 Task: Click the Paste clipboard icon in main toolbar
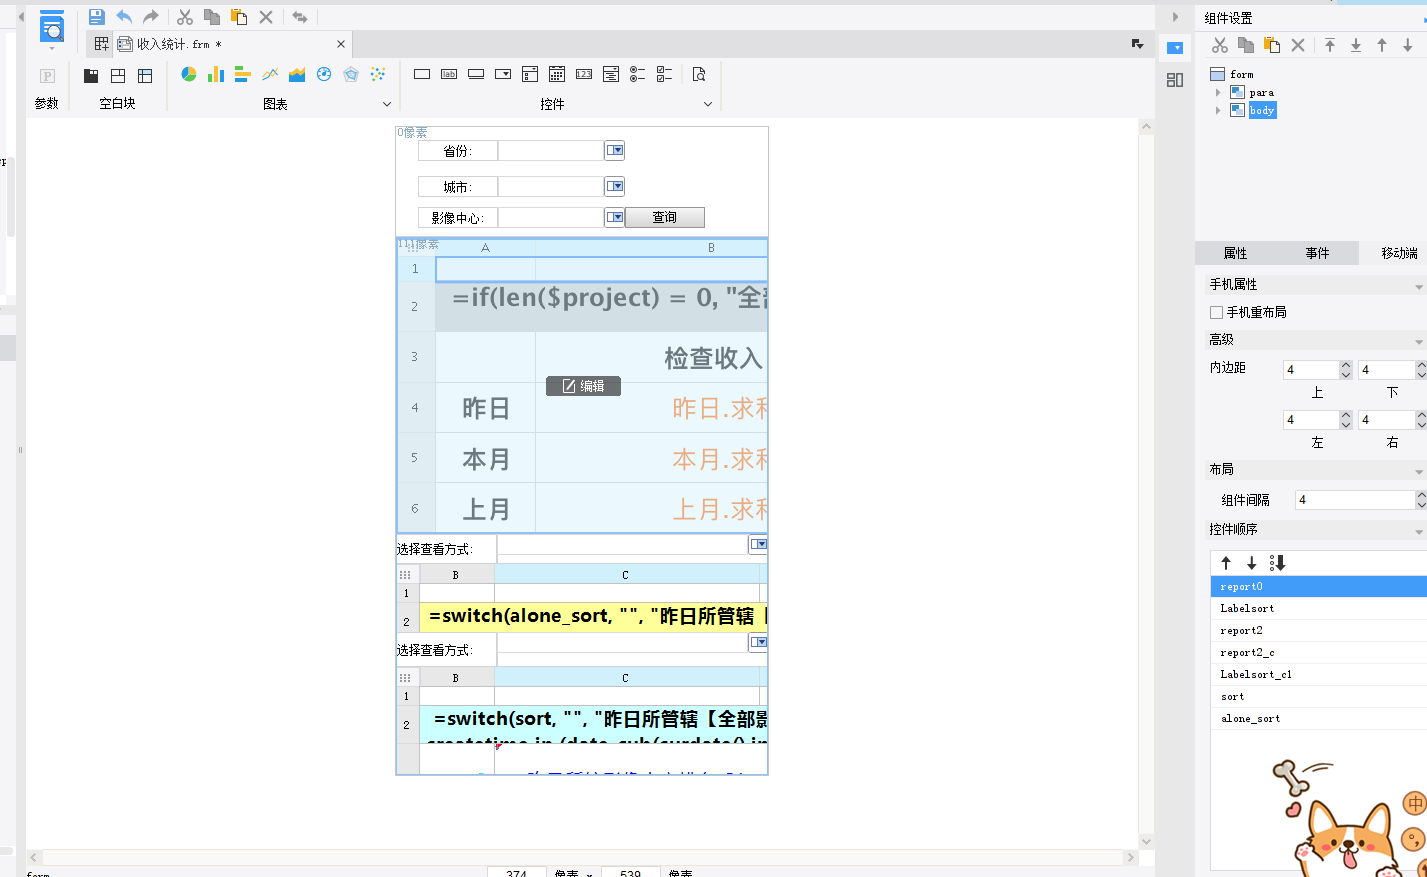[239, 17]
